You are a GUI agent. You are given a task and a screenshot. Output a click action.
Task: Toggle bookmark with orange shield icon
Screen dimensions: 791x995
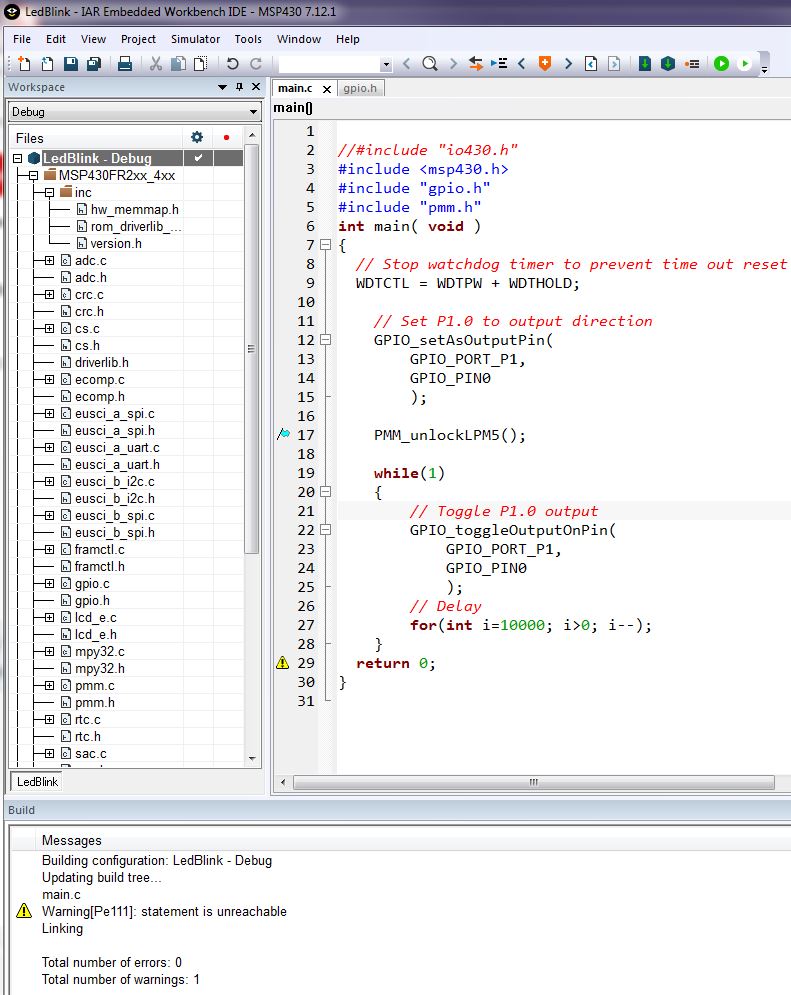[x=545, y=63]
